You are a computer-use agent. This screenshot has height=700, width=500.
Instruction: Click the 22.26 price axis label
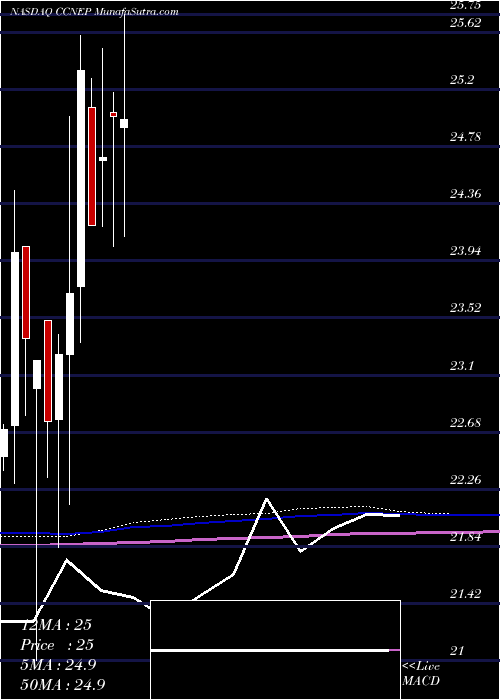tap(466, 480)
